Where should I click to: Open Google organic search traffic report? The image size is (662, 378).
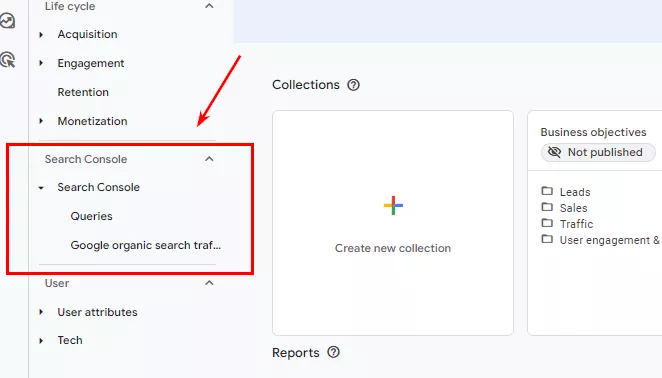point(146,245)
